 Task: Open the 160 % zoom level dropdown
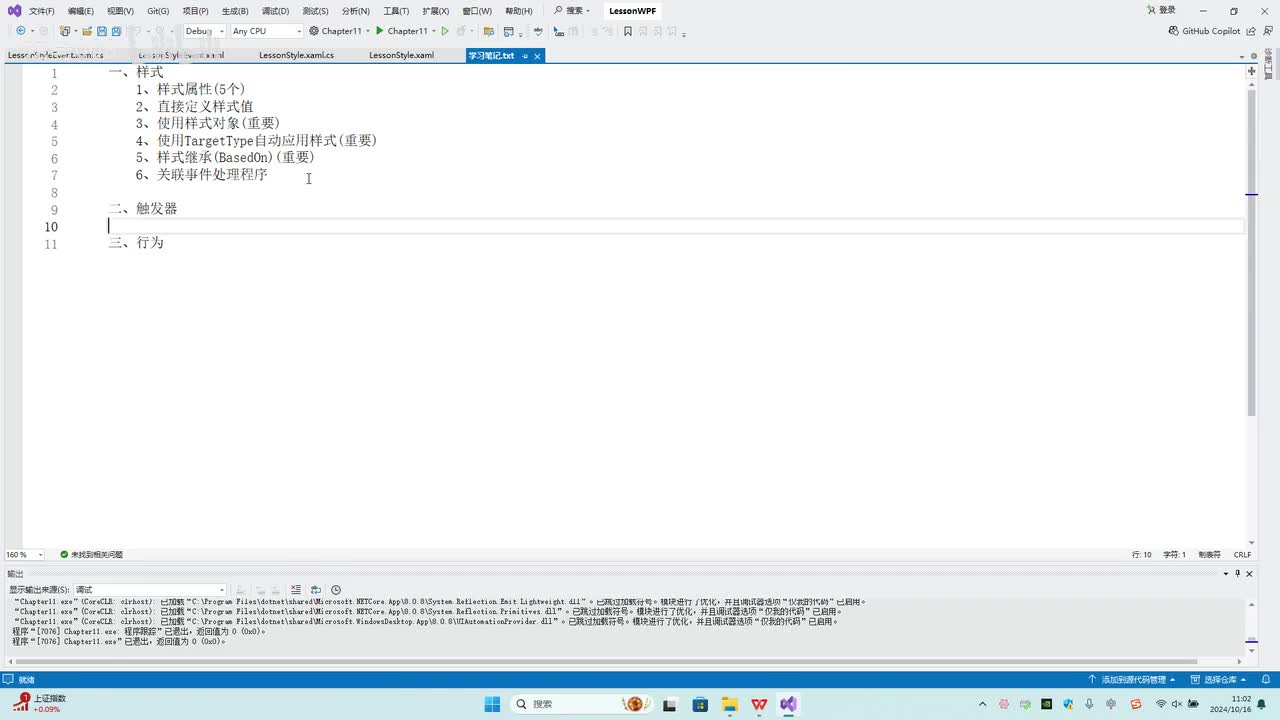[x=25, y=554]
